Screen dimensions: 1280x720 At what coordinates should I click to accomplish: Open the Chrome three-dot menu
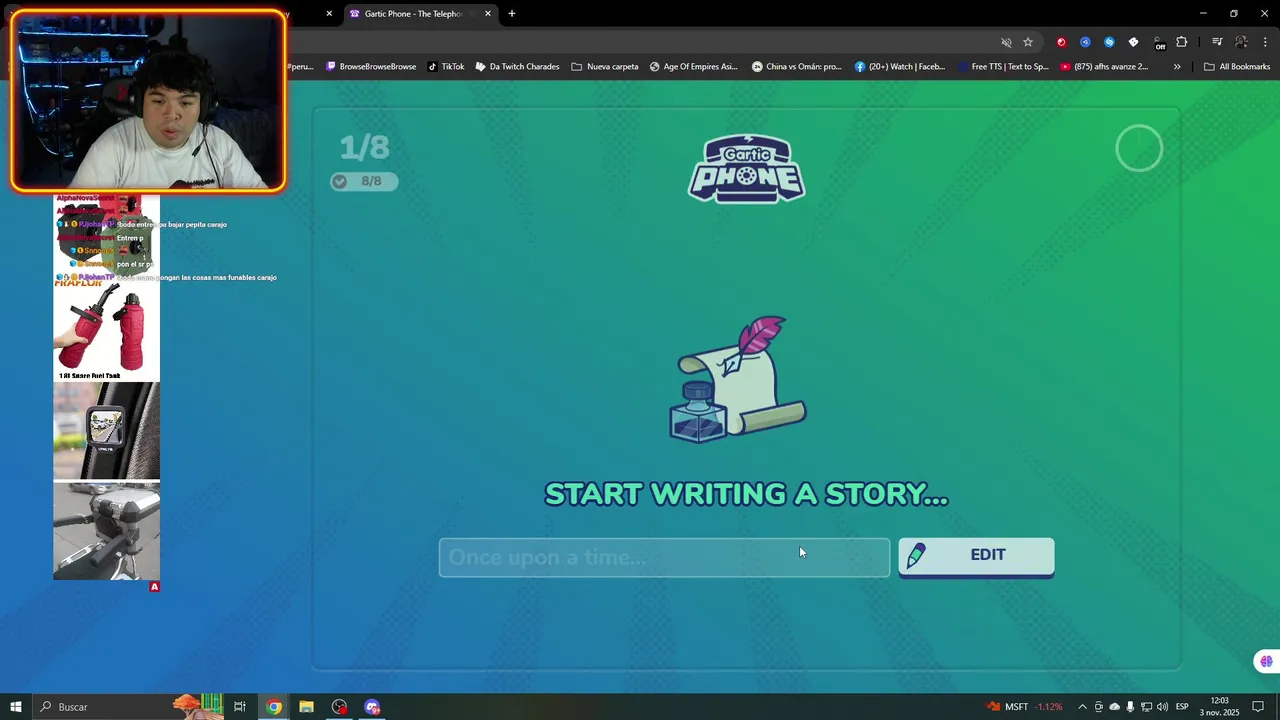point(1265,42)
